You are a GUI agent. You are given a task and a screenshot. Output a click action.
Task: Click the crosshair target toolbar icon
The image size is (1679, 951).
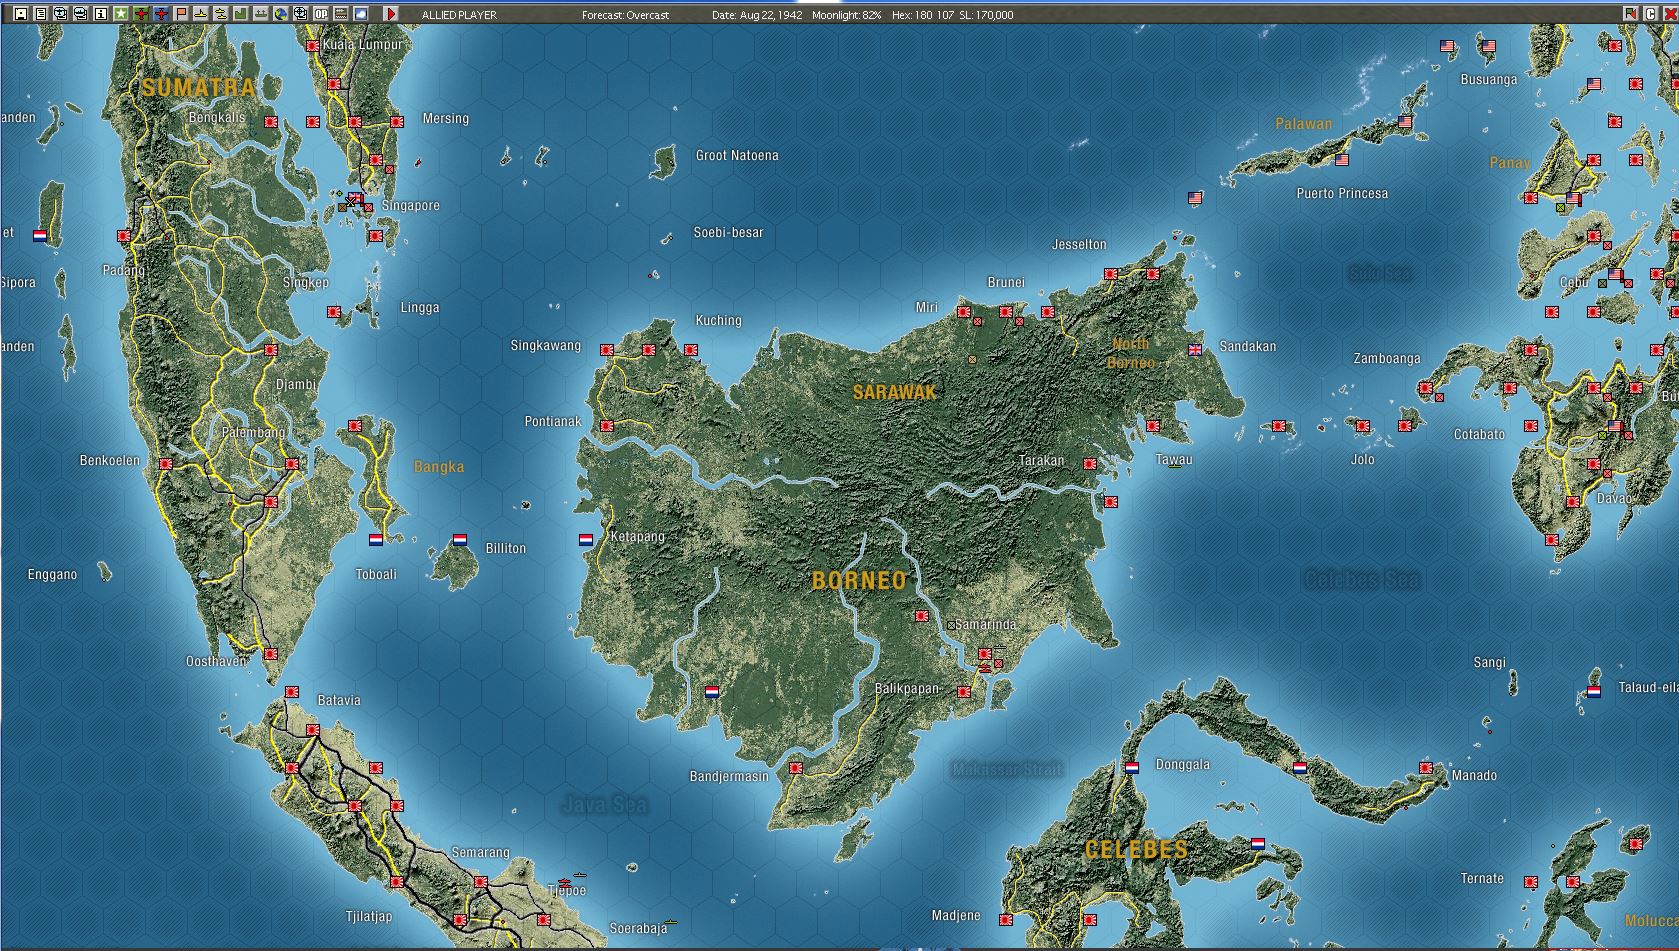300,14
